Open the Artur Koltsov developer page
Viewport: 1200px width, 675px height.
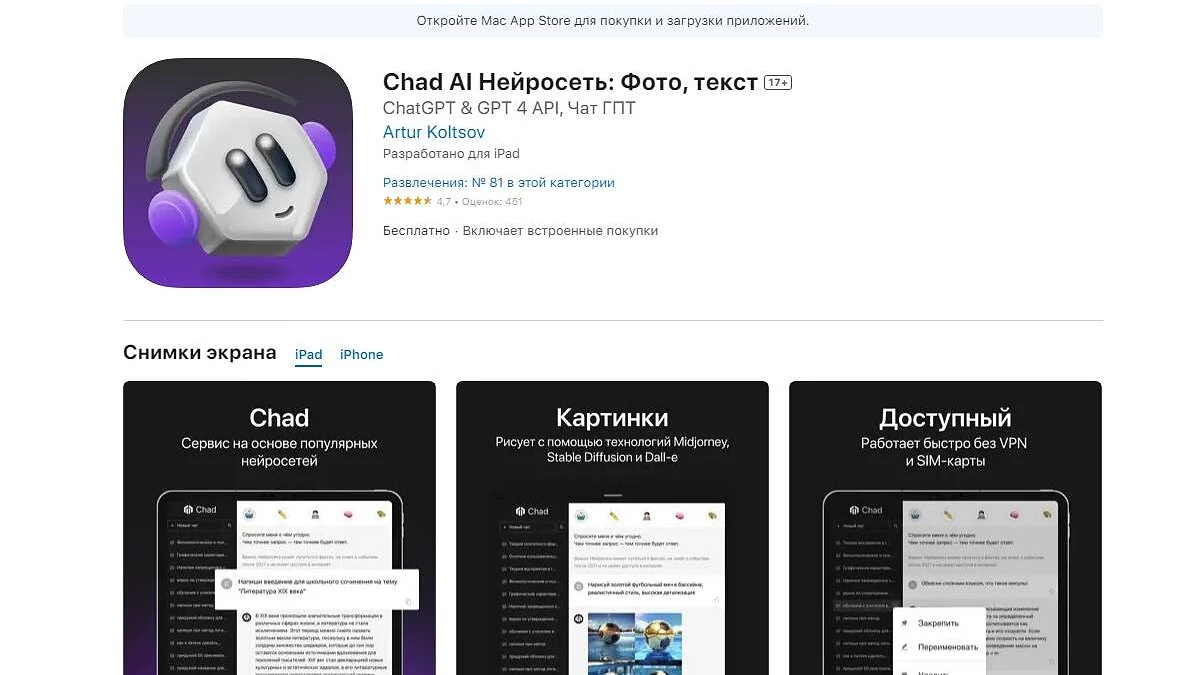coord(434,132)
